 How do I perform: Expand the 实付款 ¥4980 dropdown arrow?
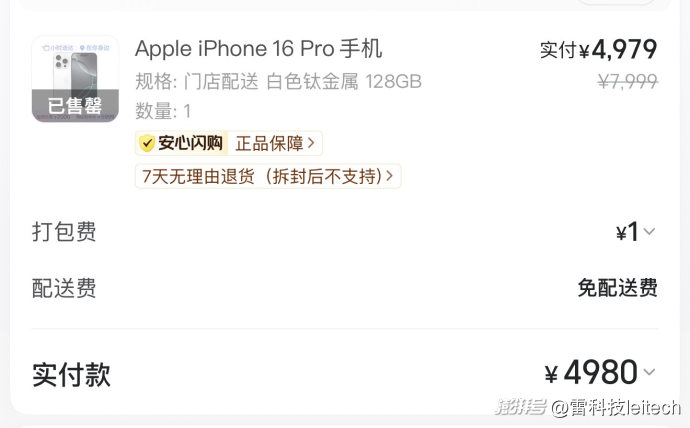click(649, 372)
